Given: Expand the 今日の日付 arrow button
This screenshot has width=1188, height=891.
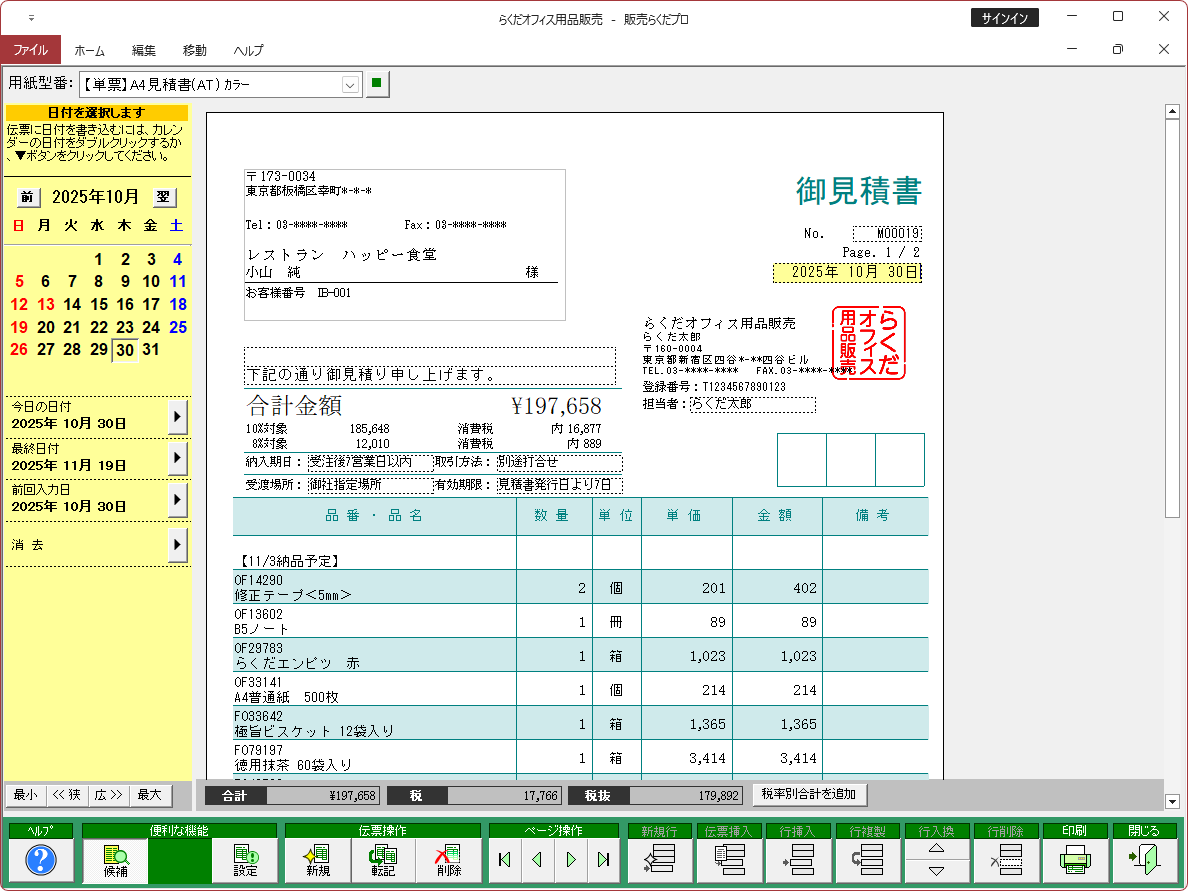Looking at the screenshot, I should [x=177, y=416].
